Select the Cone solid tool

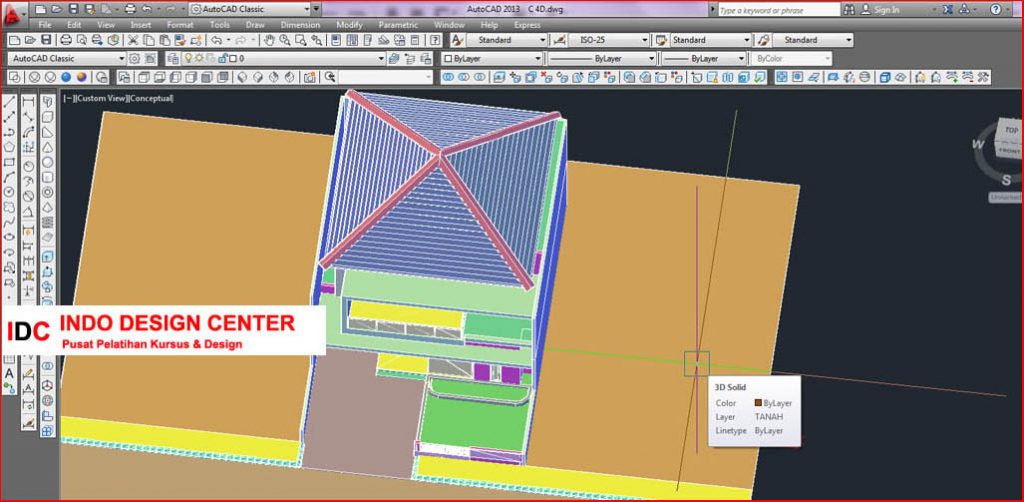tap(48, 148)
